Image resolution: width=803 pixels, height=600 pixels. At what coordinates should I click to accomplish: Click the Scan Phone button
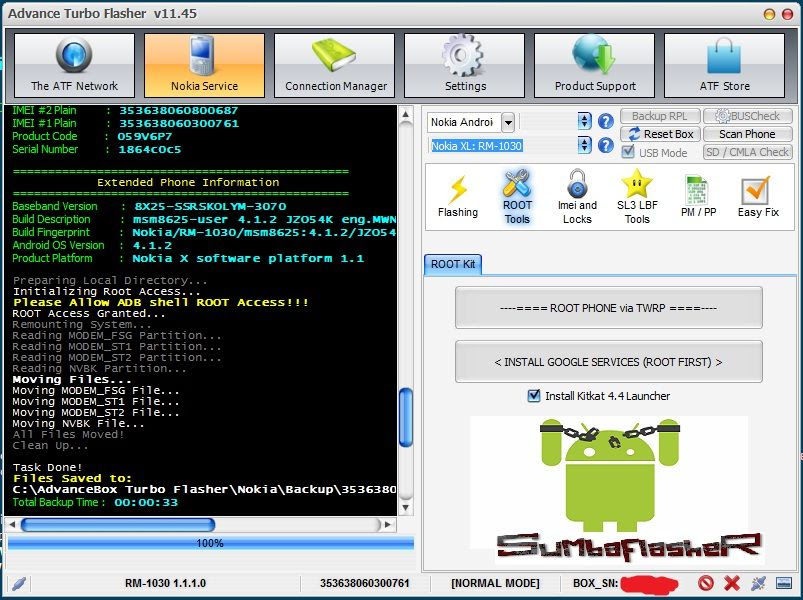coord(747,134)
